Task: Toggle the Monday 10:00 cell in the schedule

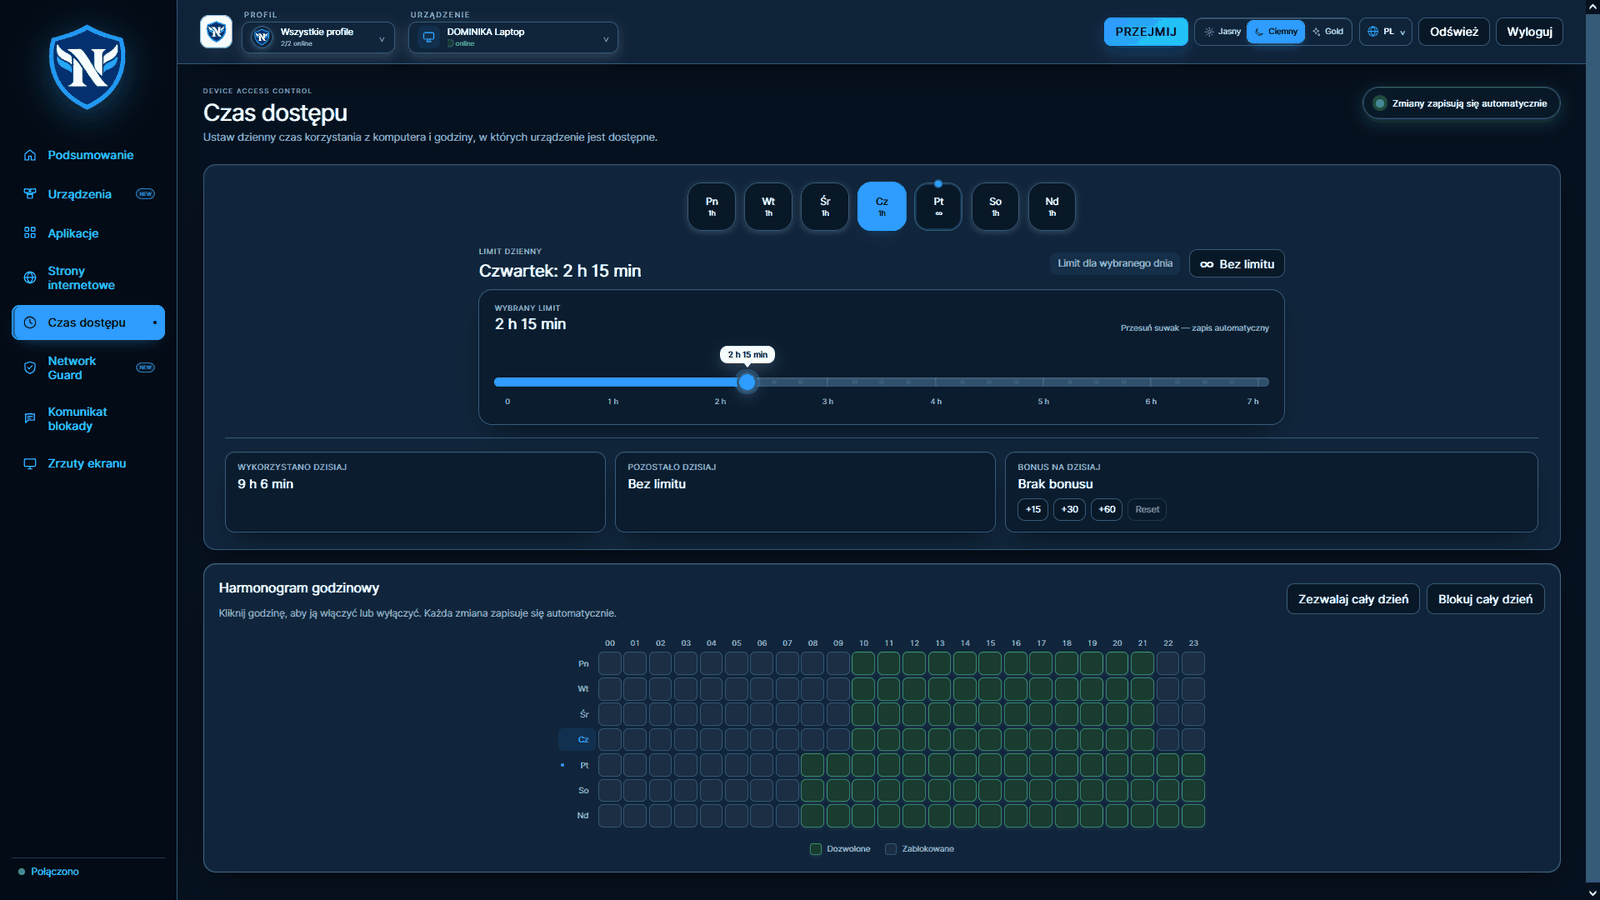Action: click(x=863, y=663)
